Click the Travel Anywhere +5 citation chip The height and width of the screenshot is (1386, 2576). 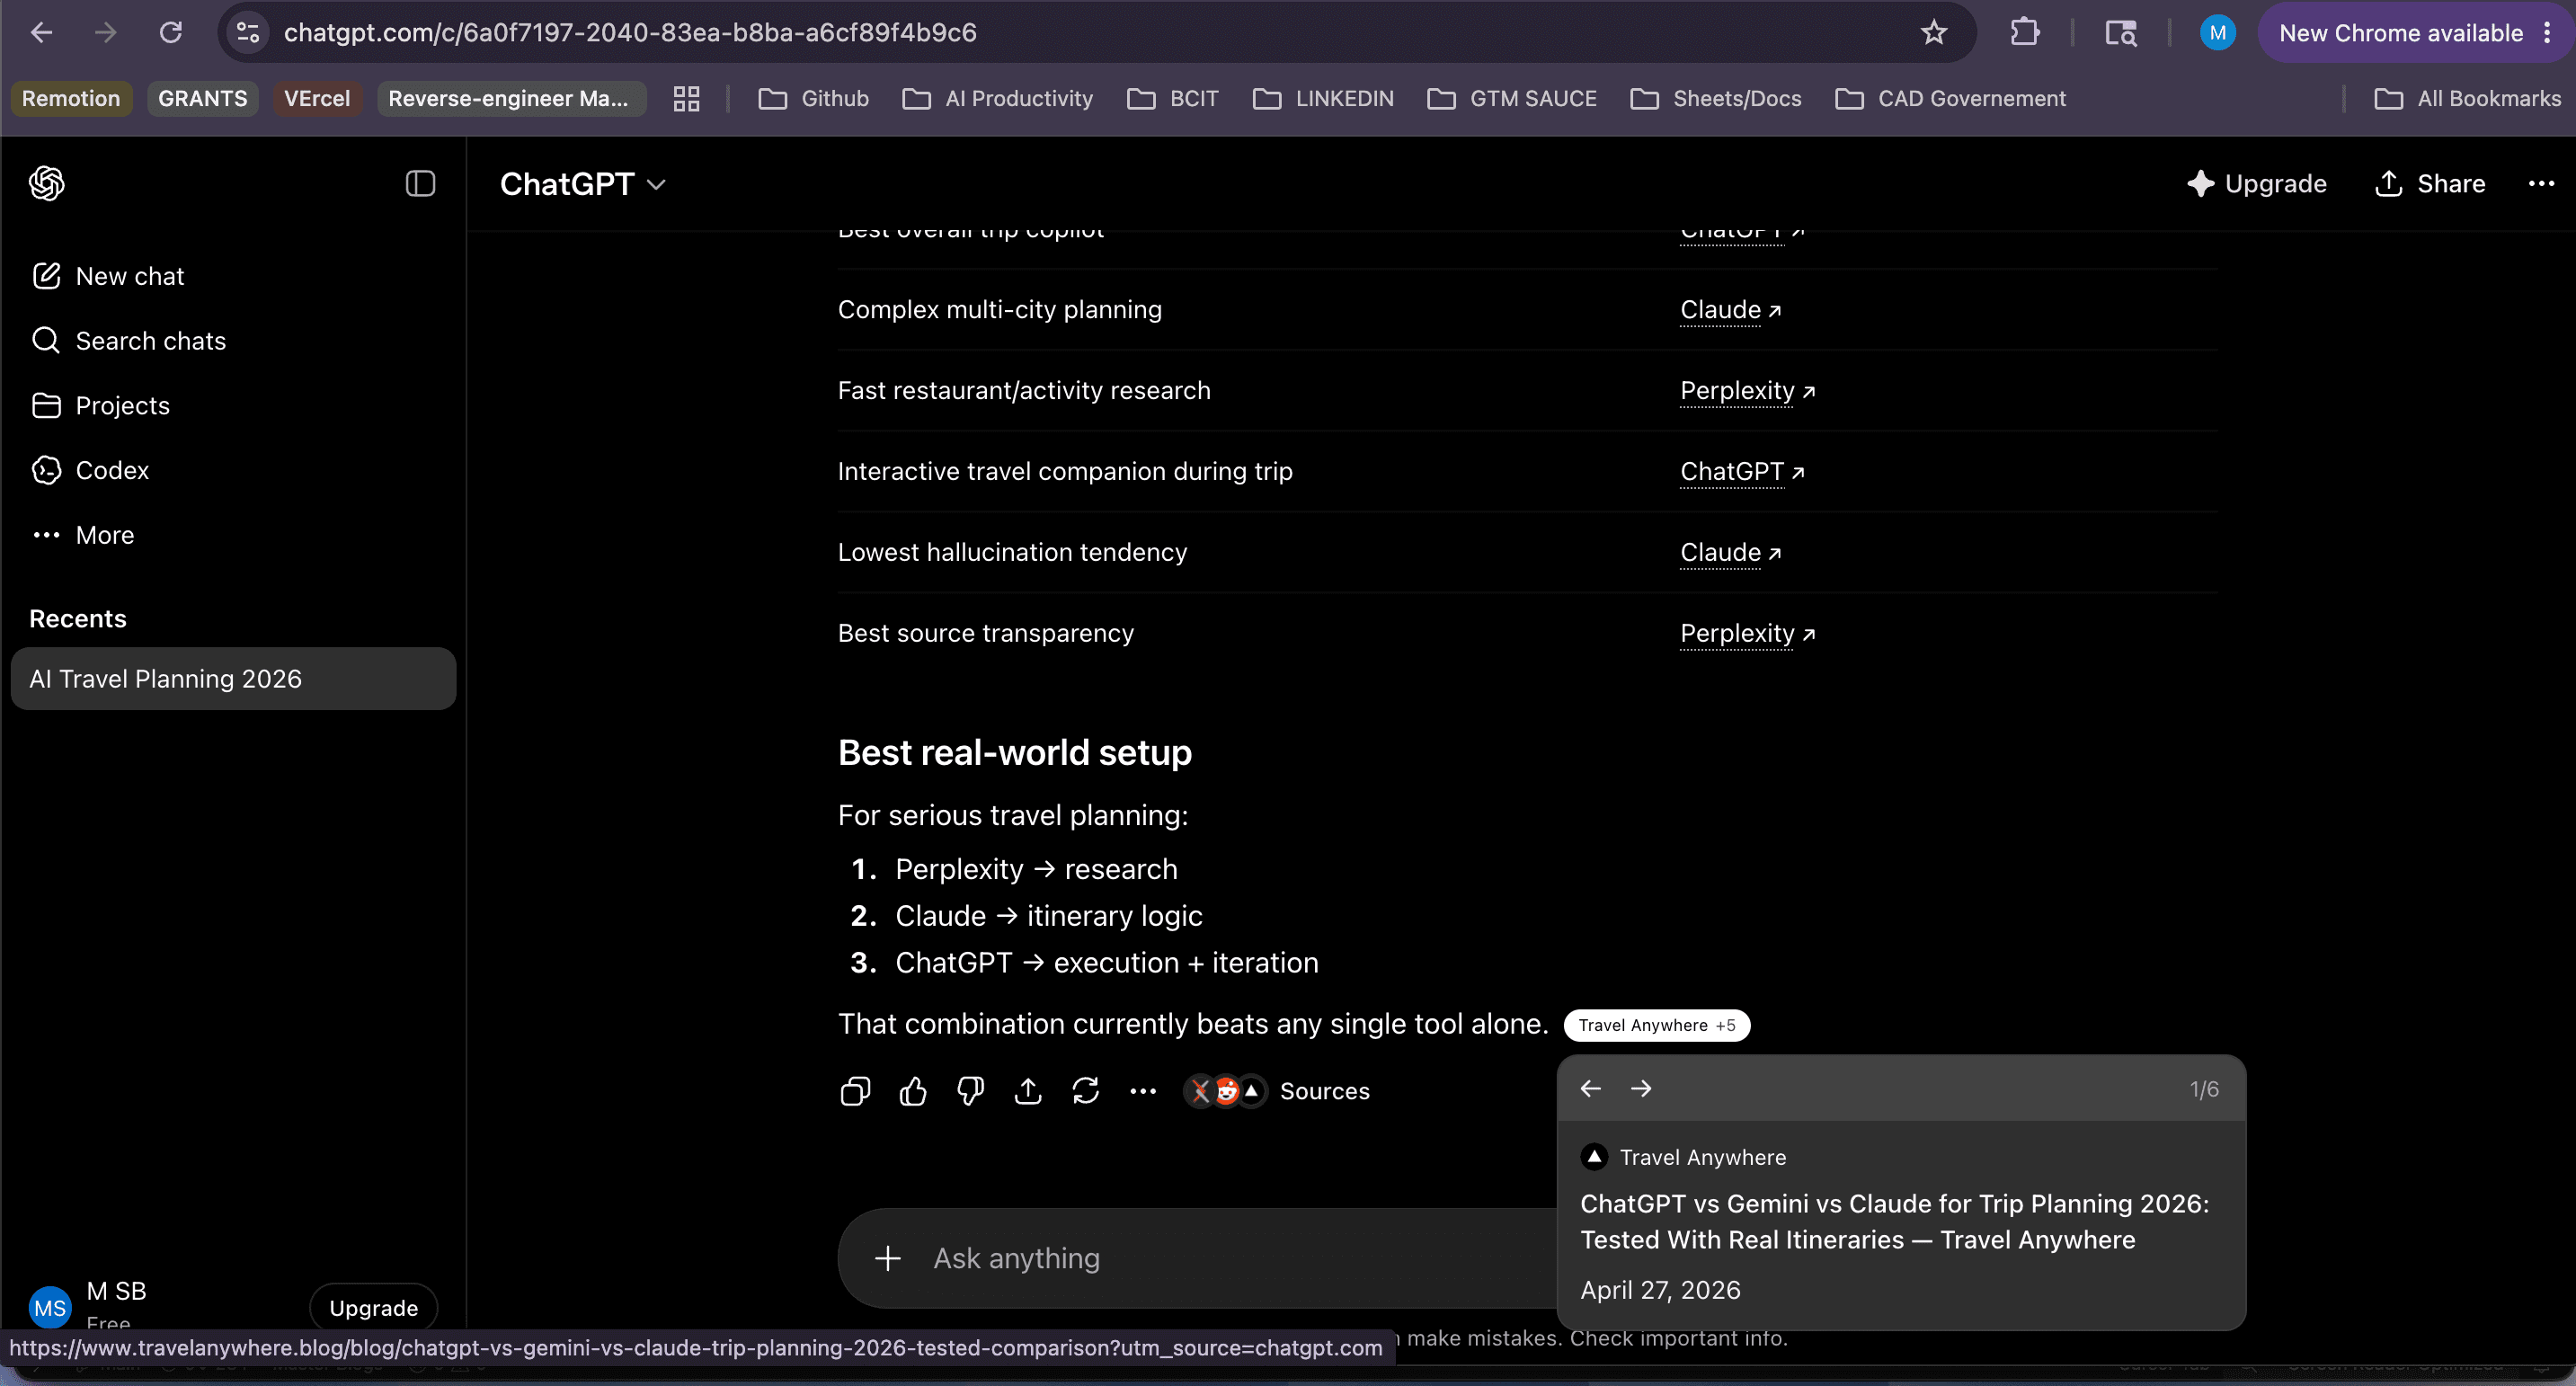click(1657, 1025)
